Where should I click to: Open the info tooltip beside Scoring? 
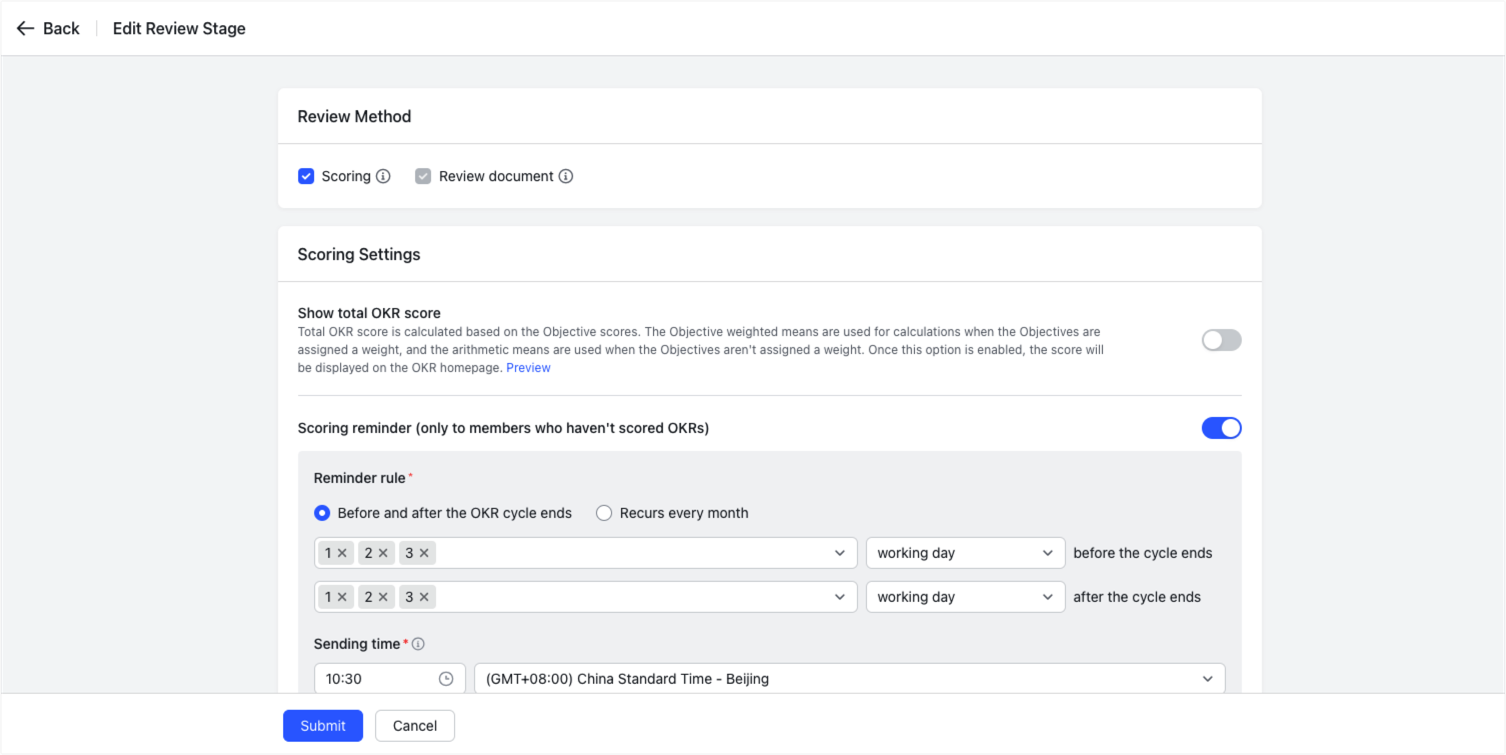click(385, 176)
